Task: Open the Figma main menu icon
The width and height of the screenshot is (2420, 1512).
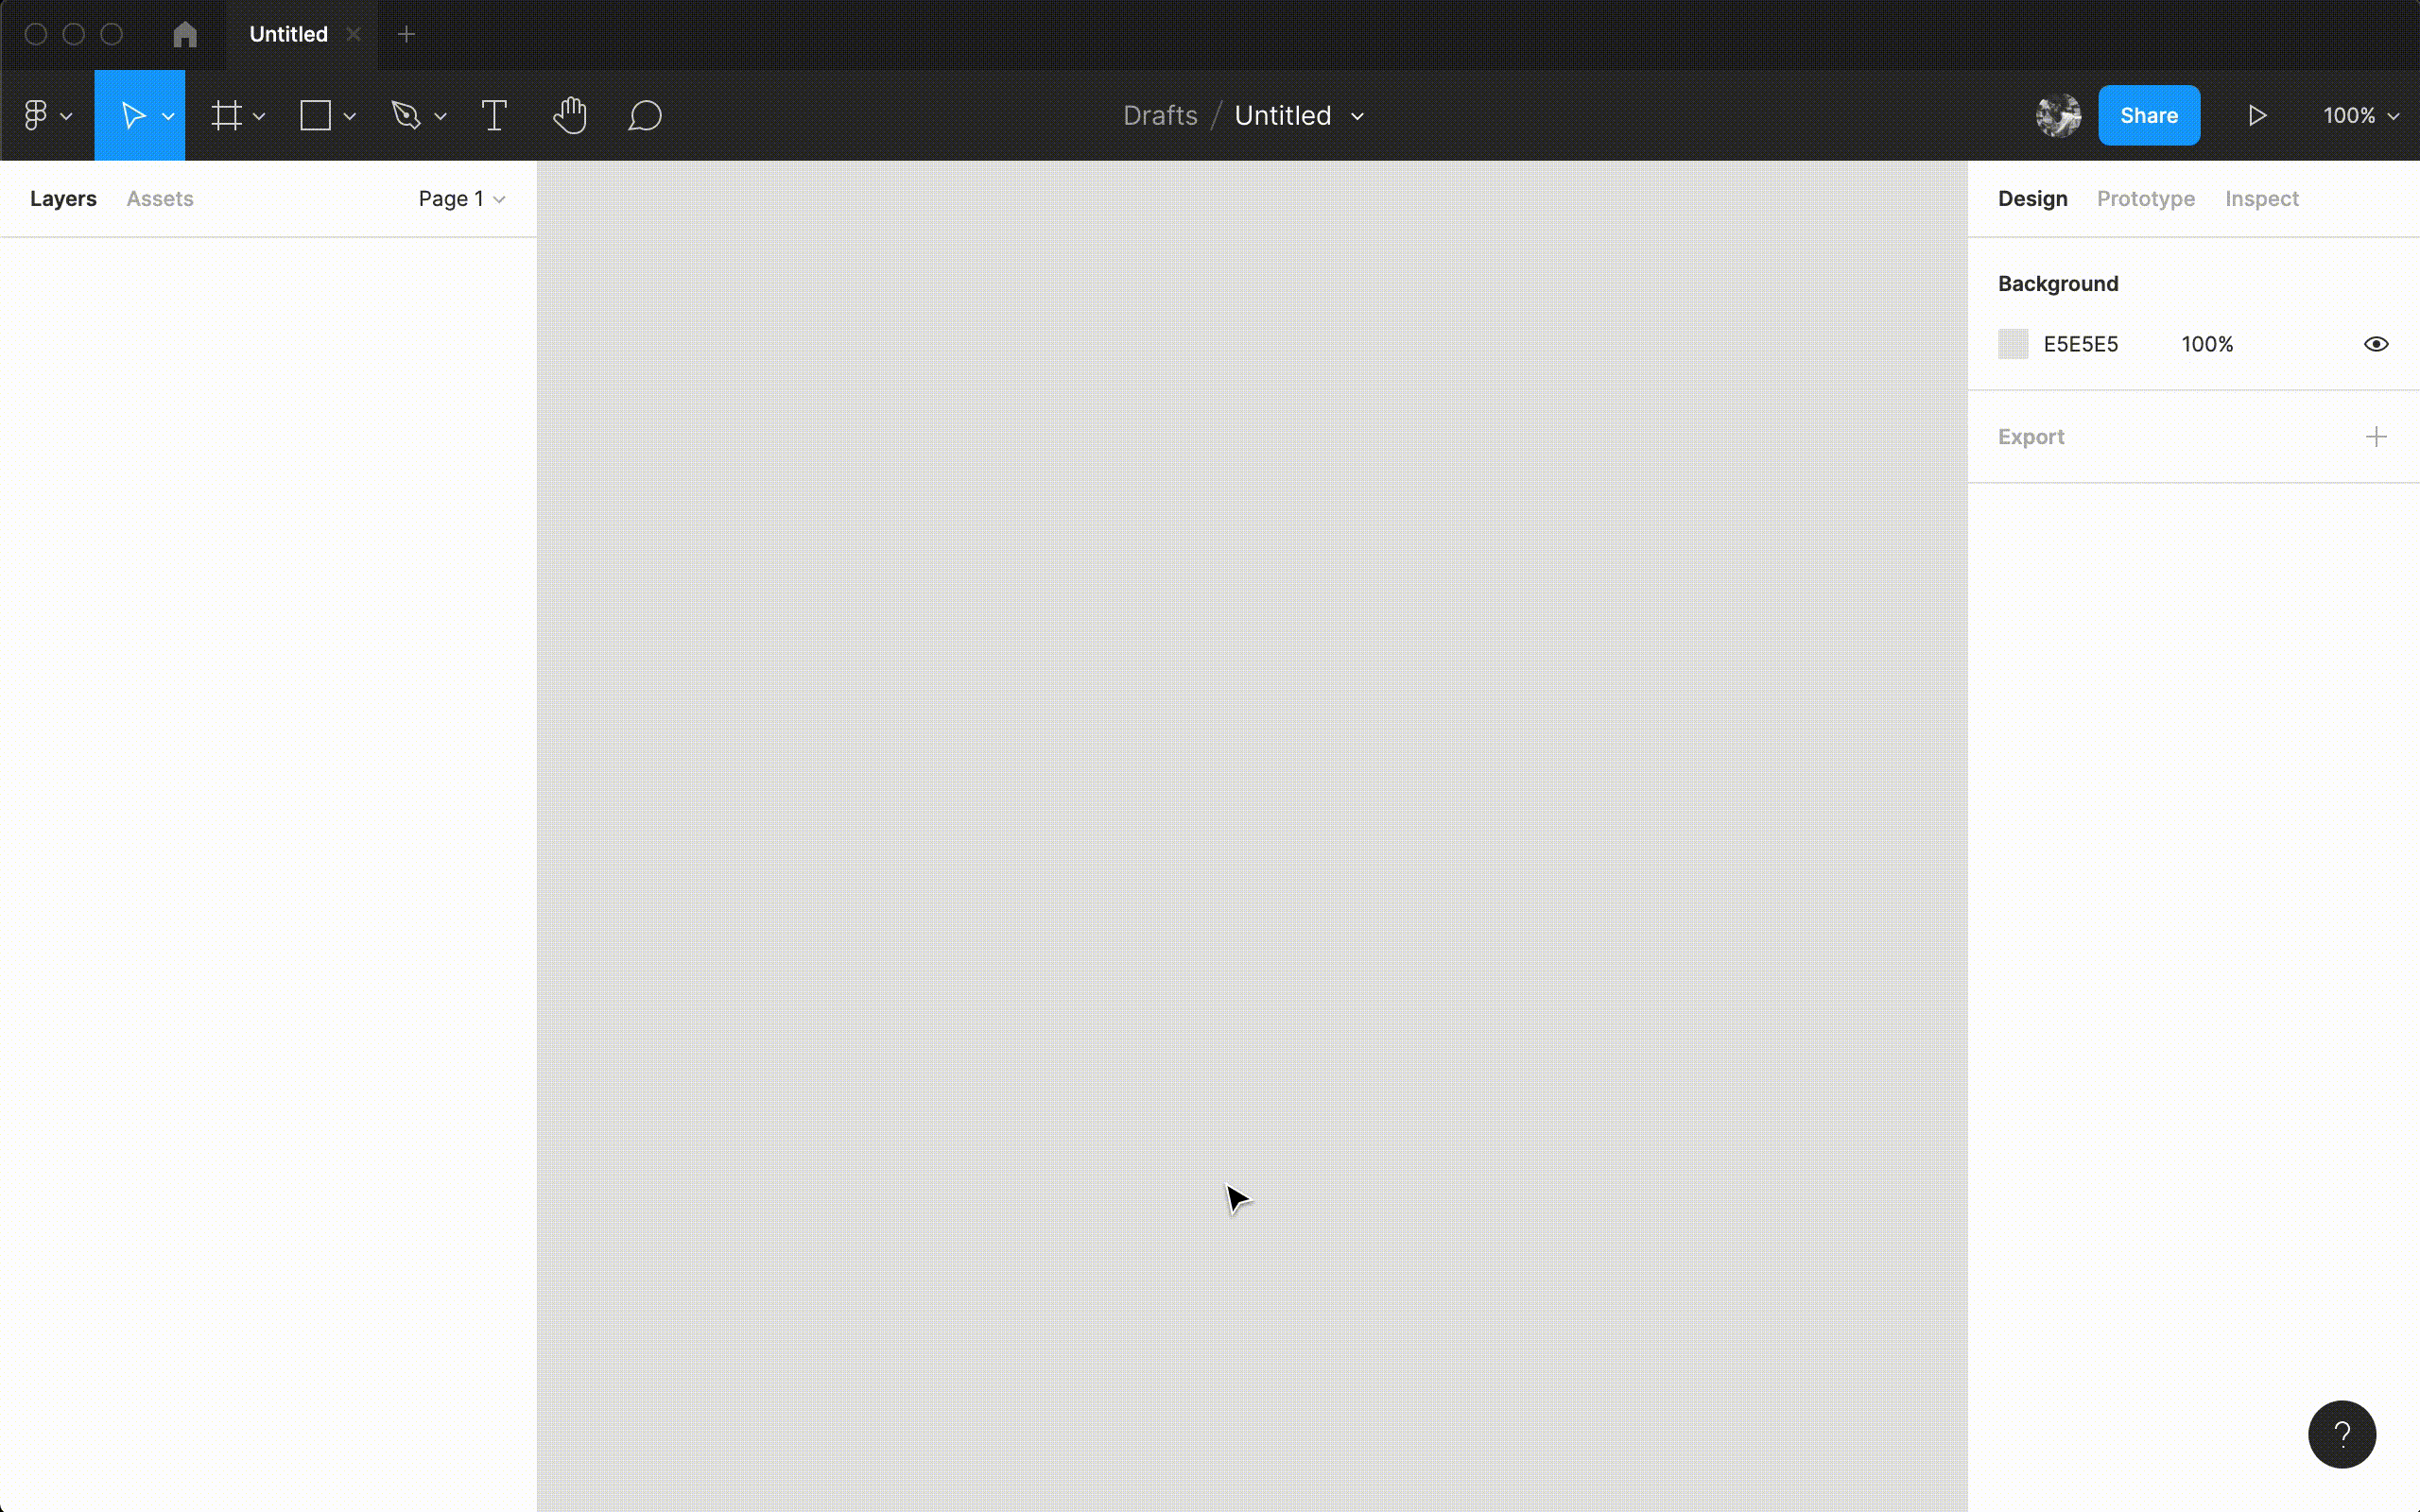Action: (x=37, y=116)
